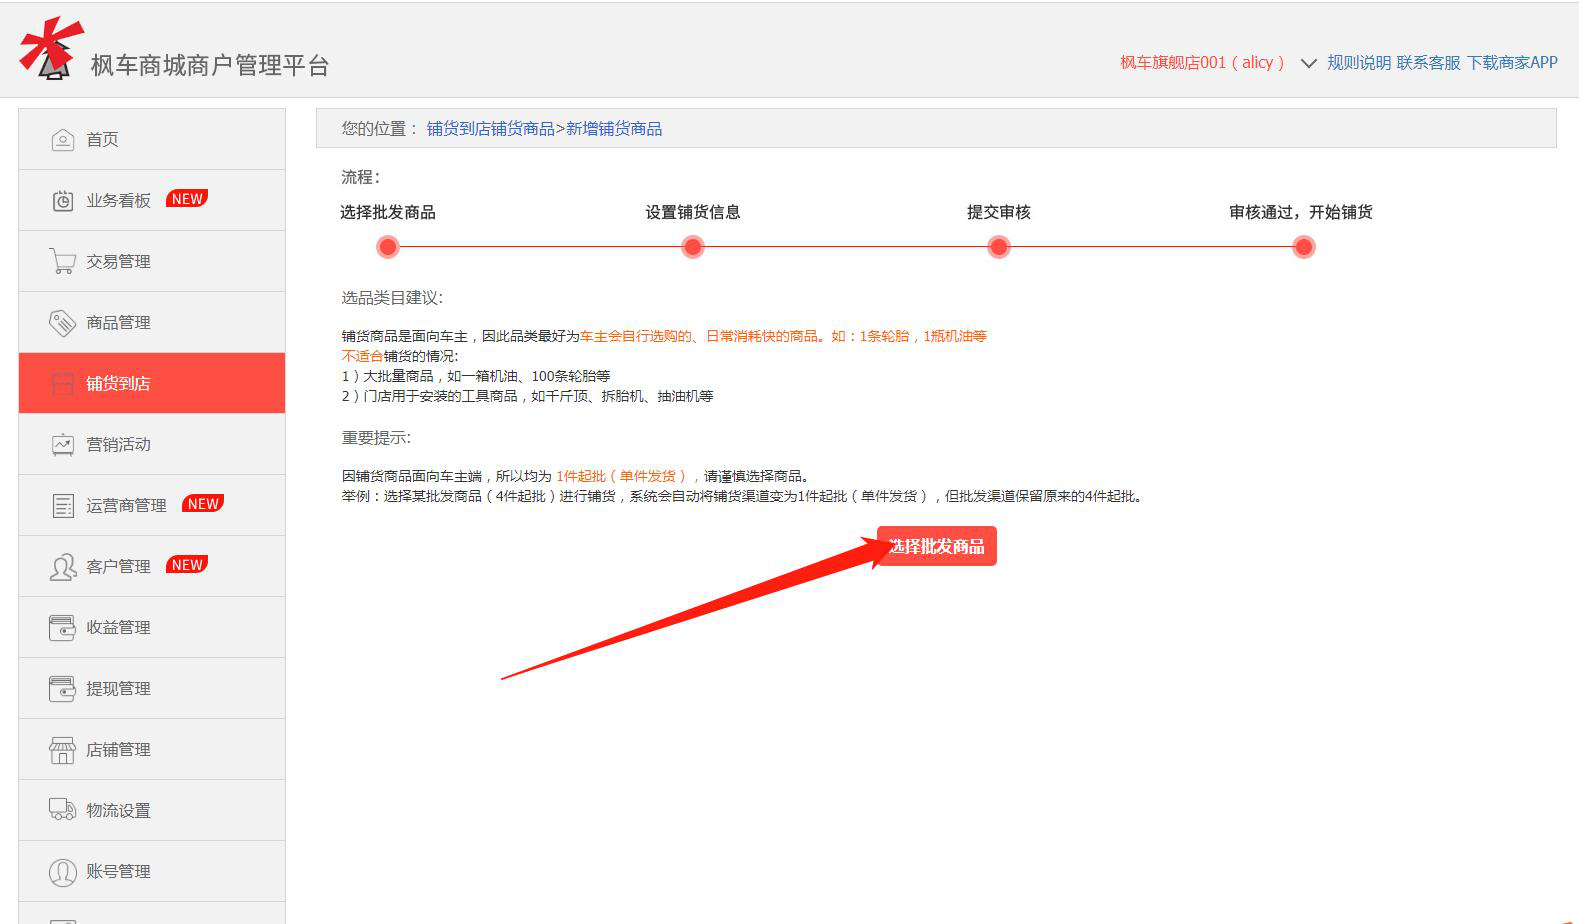Click the 联系客服 link
The width and height of the screenshot is (1579, 924).
pyautogui.click(x=1428, y=63)
